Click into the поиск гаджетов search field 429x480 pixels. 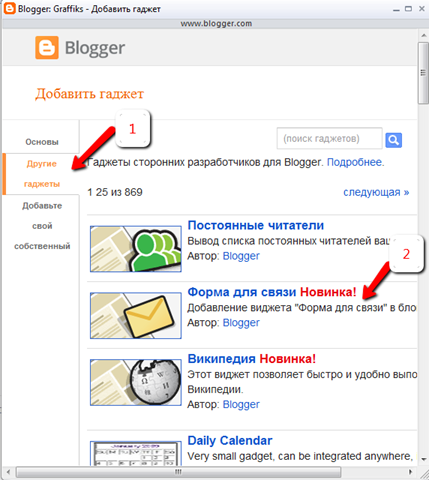(329, 138)
